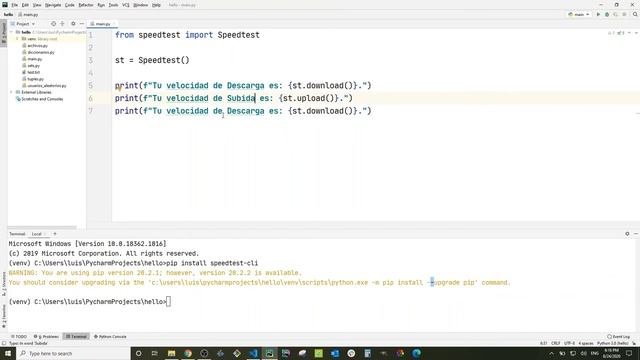
Task: Click the Select Opened File locate icon
Action: click(x=53, y=24)
